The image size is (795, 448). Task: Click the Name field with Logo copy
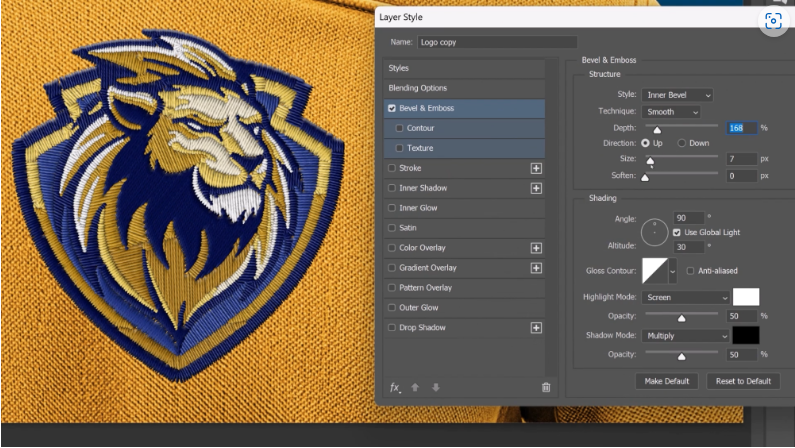coord(497,42)
